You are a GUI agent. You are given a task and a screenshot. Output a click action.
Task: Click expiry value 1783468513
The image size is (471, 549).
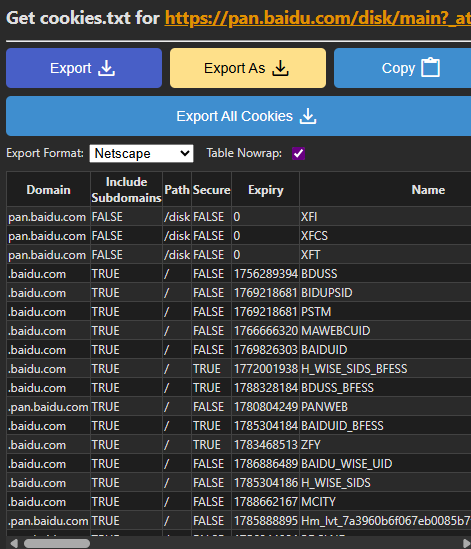[266, 445]
